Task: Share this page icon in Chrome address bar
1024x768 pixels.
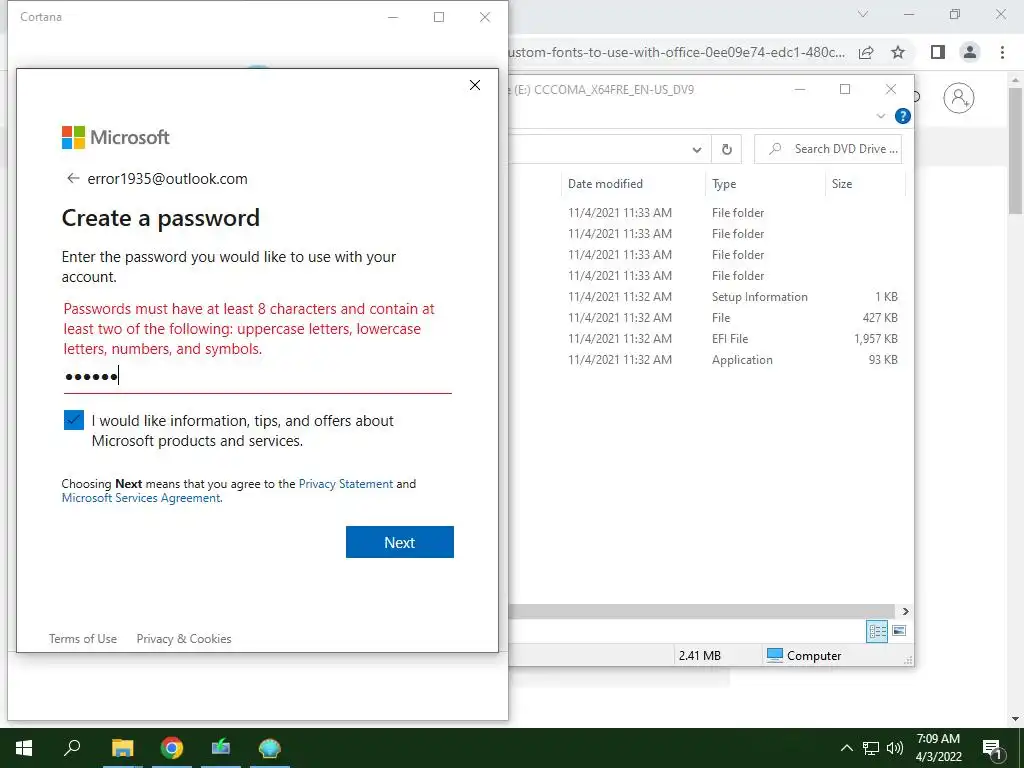Action: click(x=866, y=52)
